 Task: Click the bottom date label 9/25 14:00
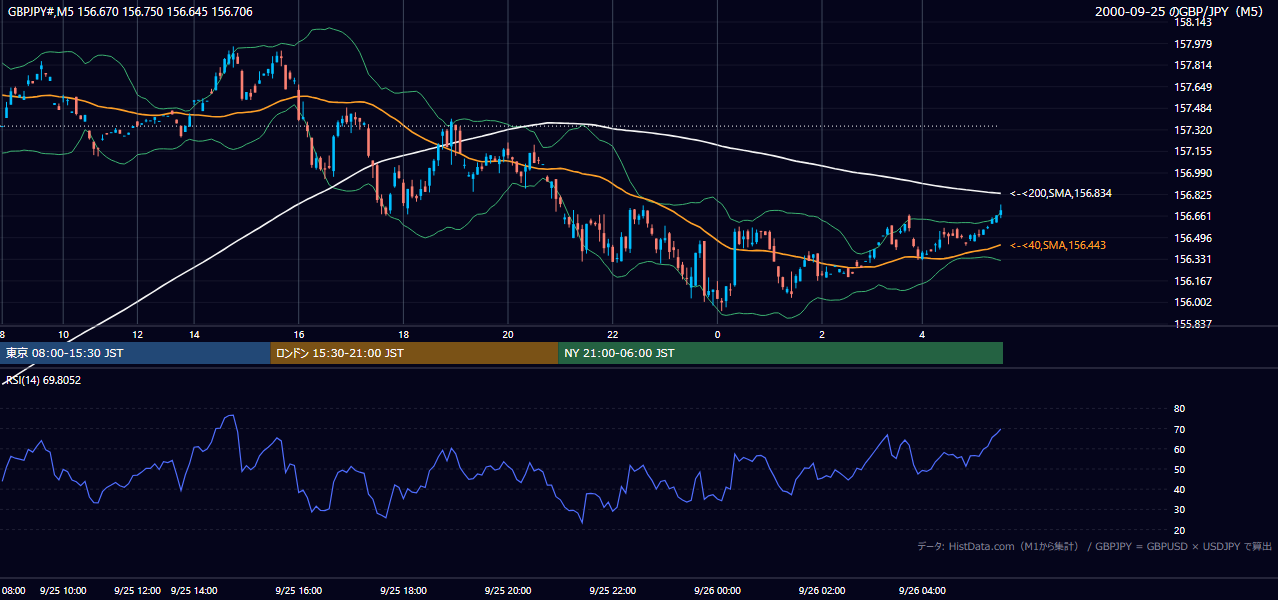point(195,591)
